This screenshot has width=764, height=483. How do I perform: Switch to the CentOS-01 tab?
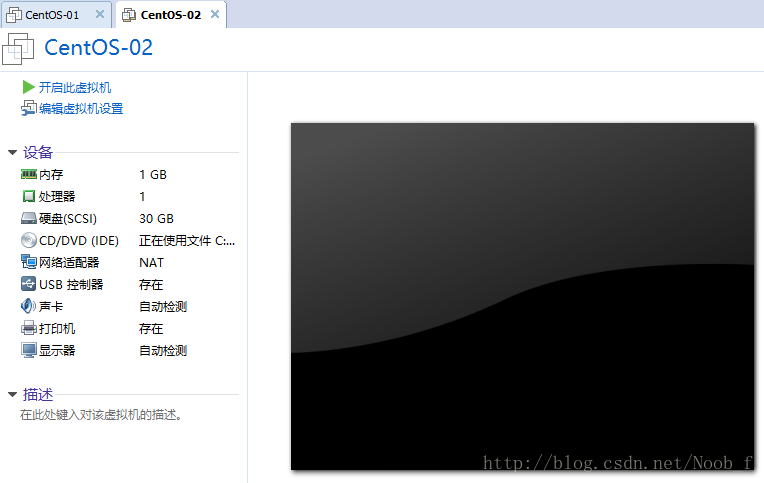click(x=56, y=15)
